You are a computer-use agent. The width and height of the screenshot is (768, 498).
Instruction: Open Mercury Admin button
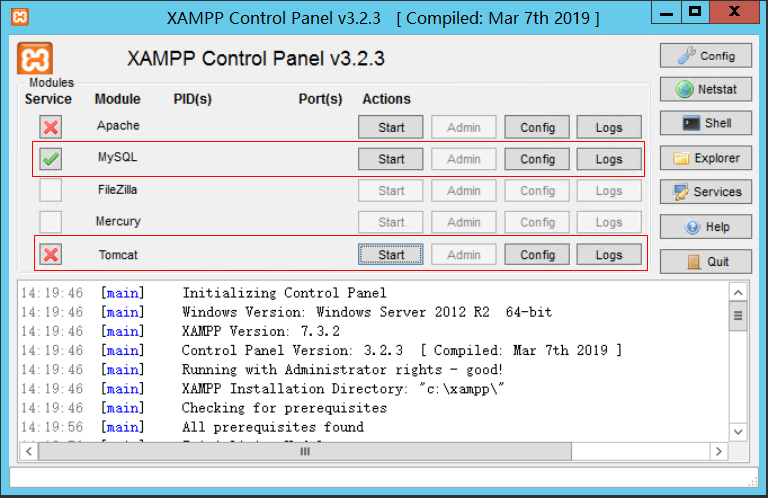[x=463, y=222]
